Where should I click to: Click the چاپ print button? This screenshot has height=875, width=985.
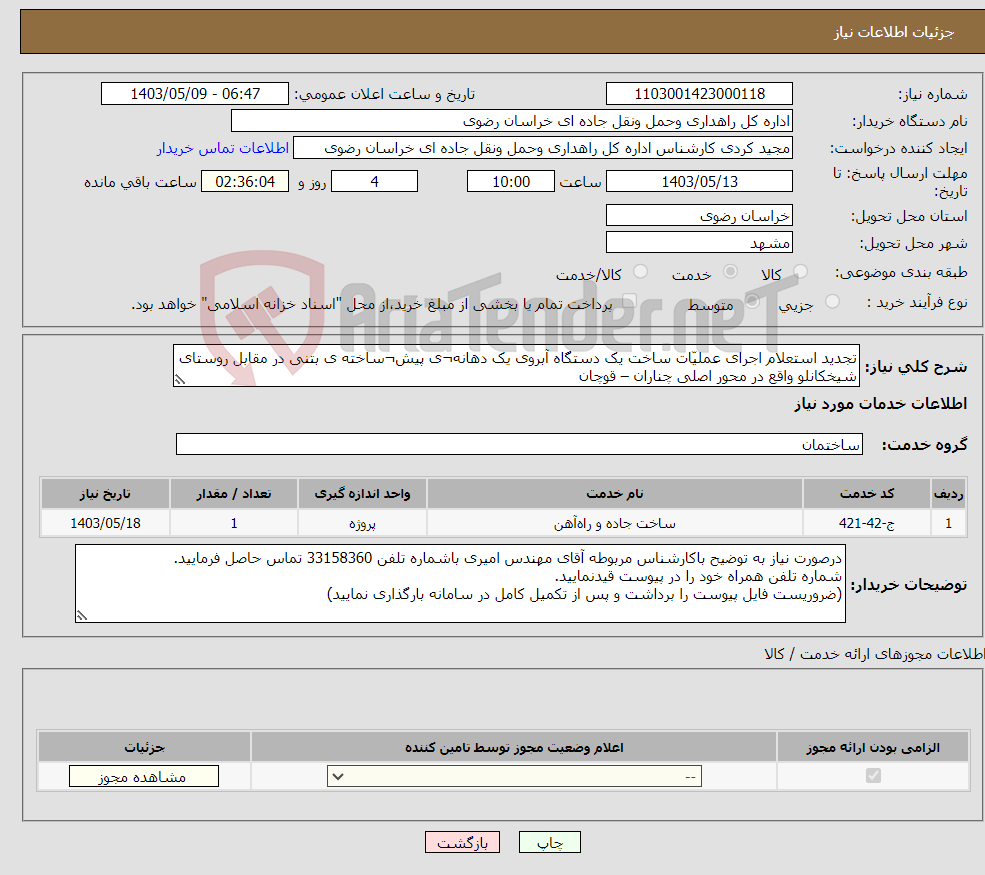550,842
